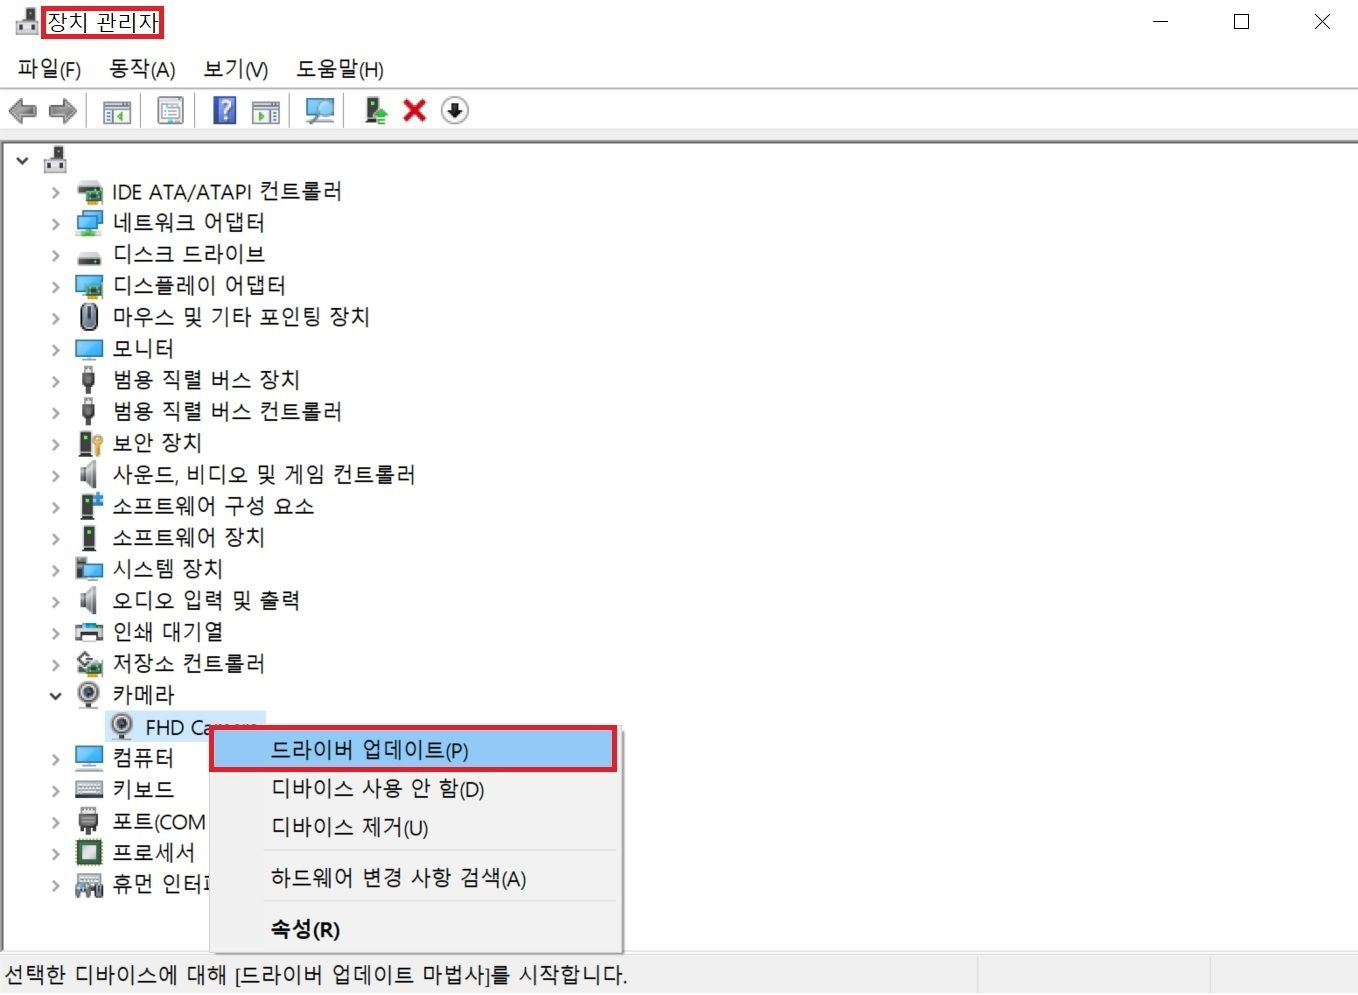Open the Help question mark toolbar icon
The width and height of the screenshot is (1358, 995).
coord(225,110)
